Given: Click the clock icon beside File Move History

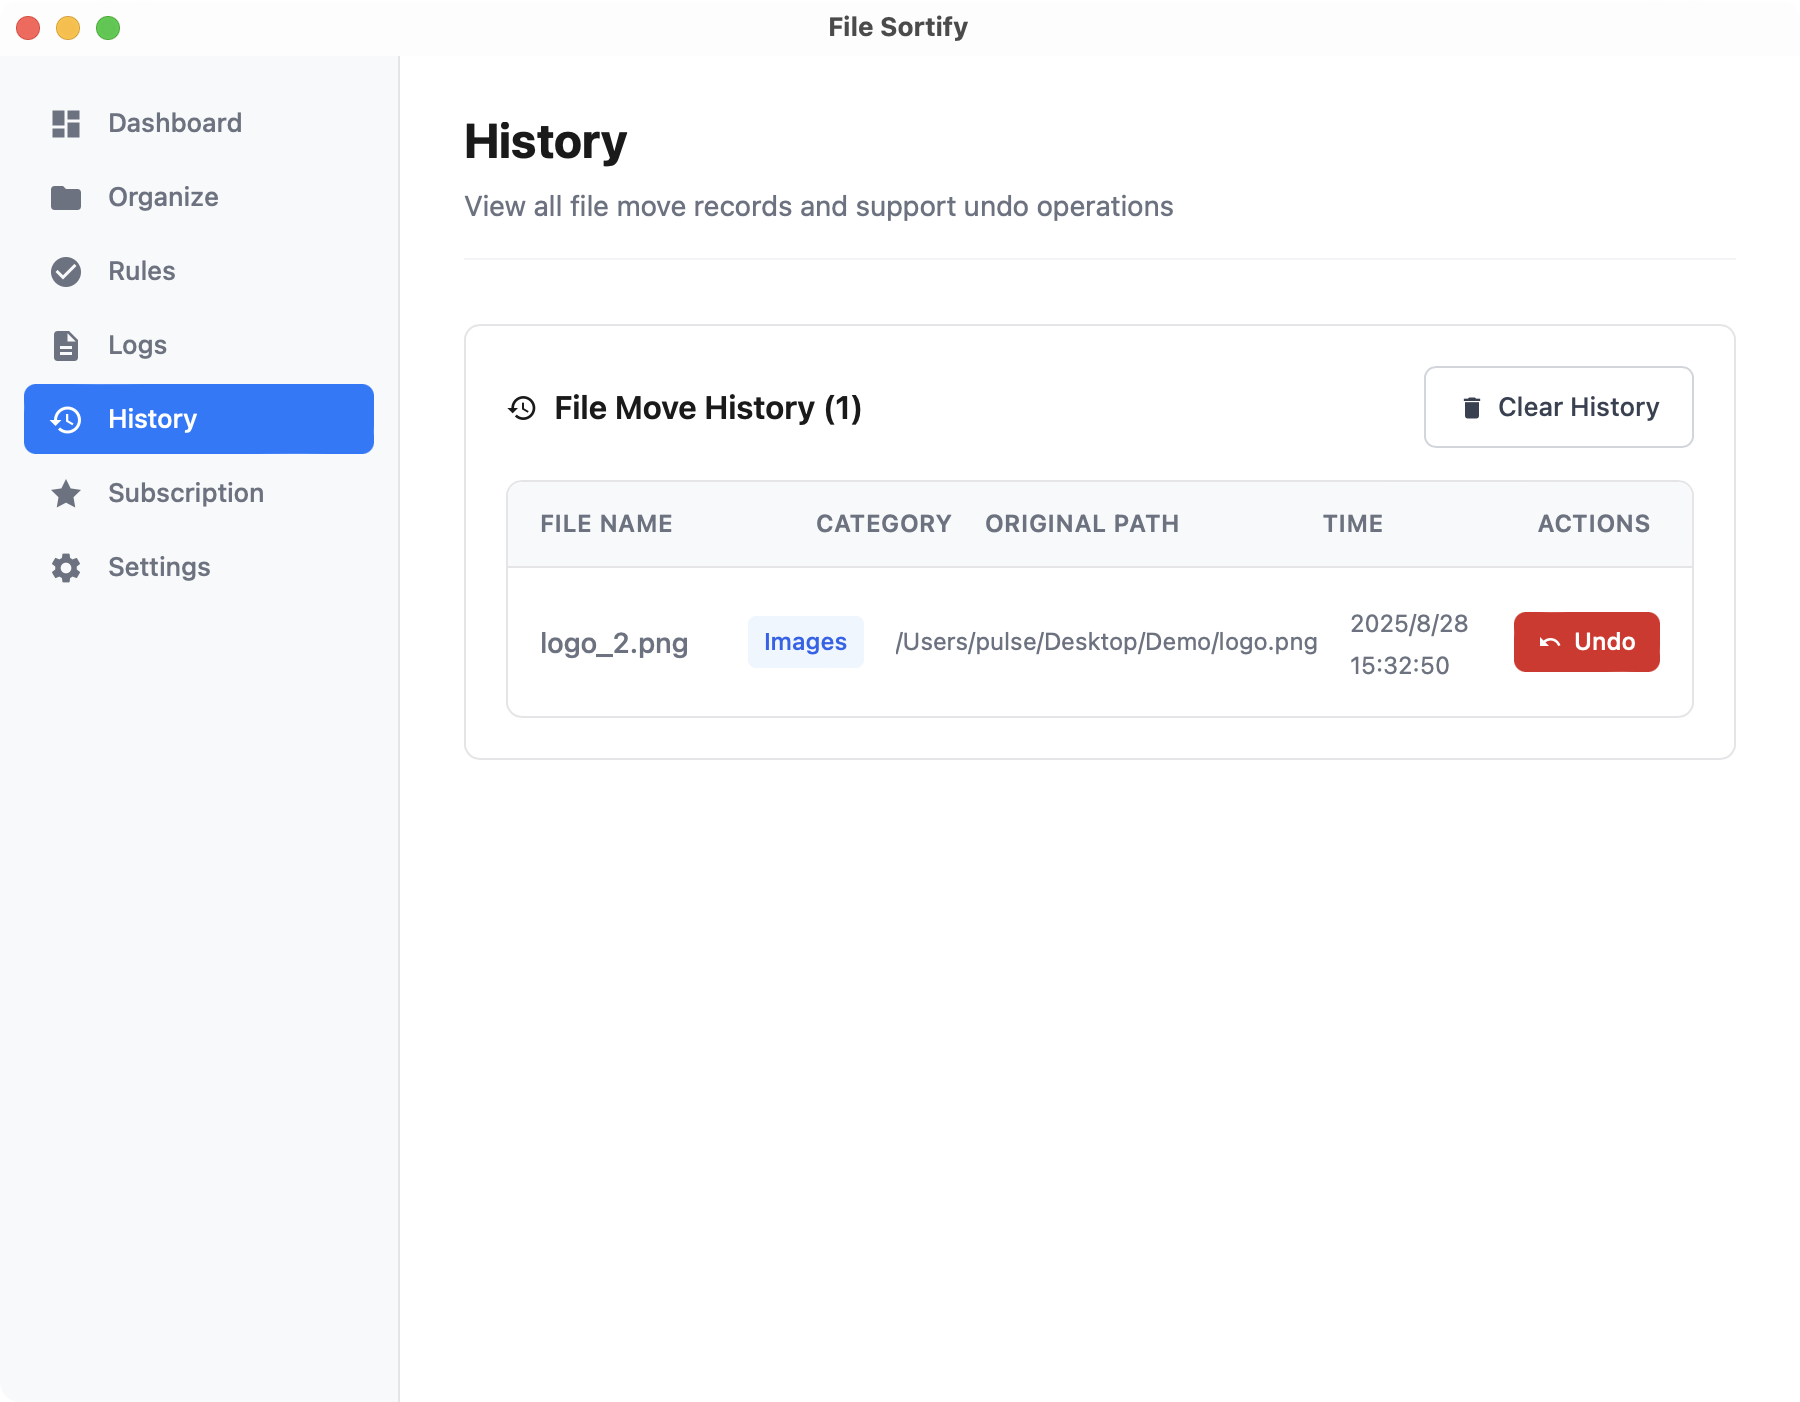Looking at the screenshot, I should 522,408.
